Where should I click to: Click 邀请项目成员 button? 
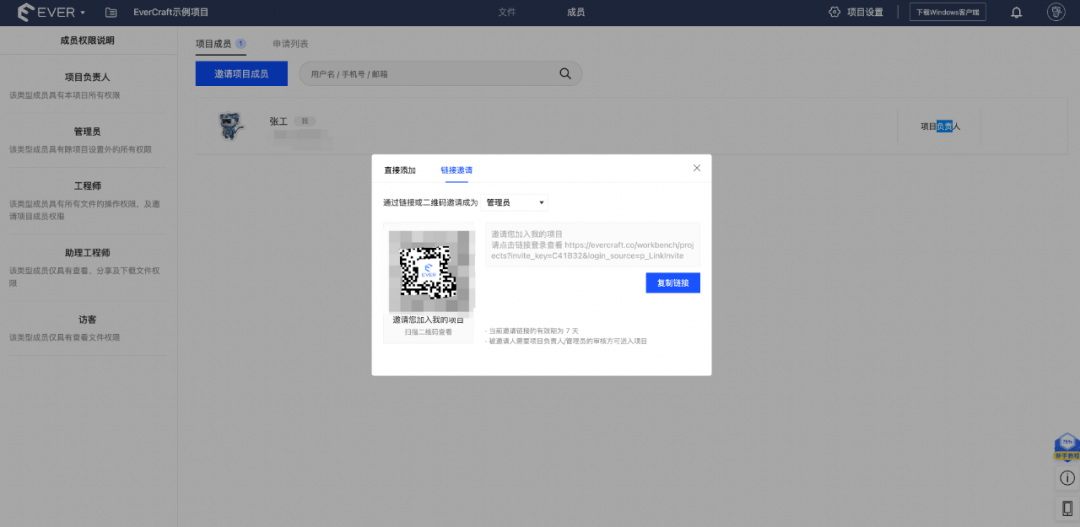click(x=241, y=74)
